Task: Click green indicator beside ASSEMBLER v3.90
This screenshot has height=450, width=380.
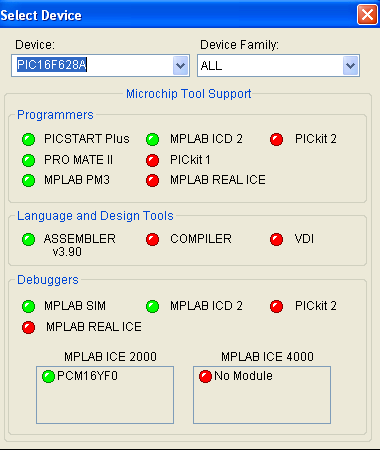Action: pyautogui.click(x=29, y=239)
